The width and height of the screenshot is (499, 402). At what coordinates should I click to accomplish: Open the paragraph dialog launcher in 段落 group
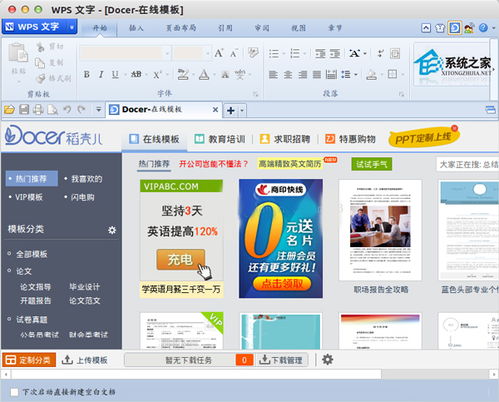click(402, 94)
